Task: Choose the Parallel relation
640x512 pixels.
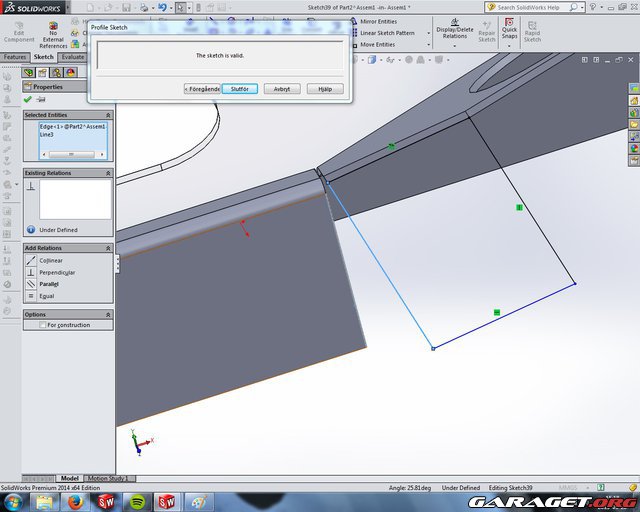Action: tap(48, 284)
